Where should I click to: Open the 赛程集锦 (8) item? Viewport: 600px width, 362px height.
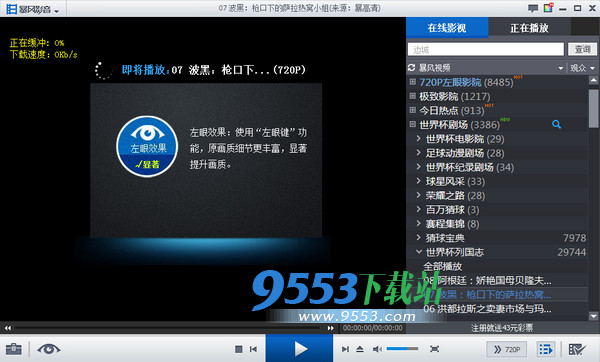(452, 224)
